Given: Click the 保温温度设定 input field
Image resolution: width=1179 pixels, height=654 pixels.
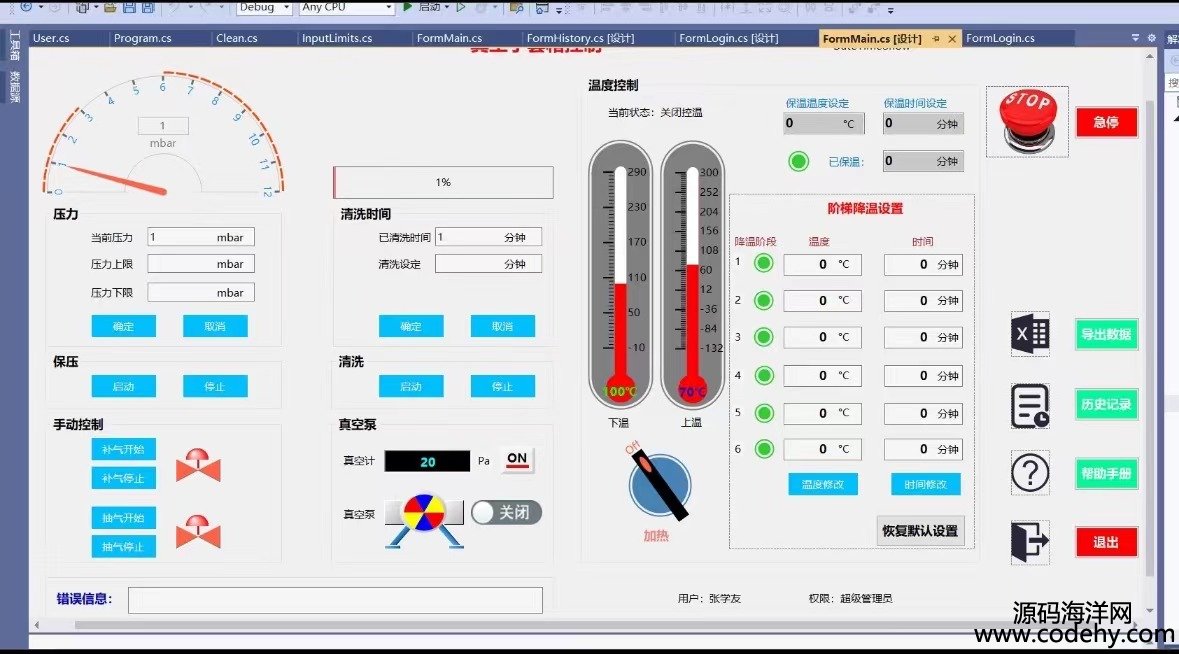Looking at the screenshot, I should (x=824, y=123).
